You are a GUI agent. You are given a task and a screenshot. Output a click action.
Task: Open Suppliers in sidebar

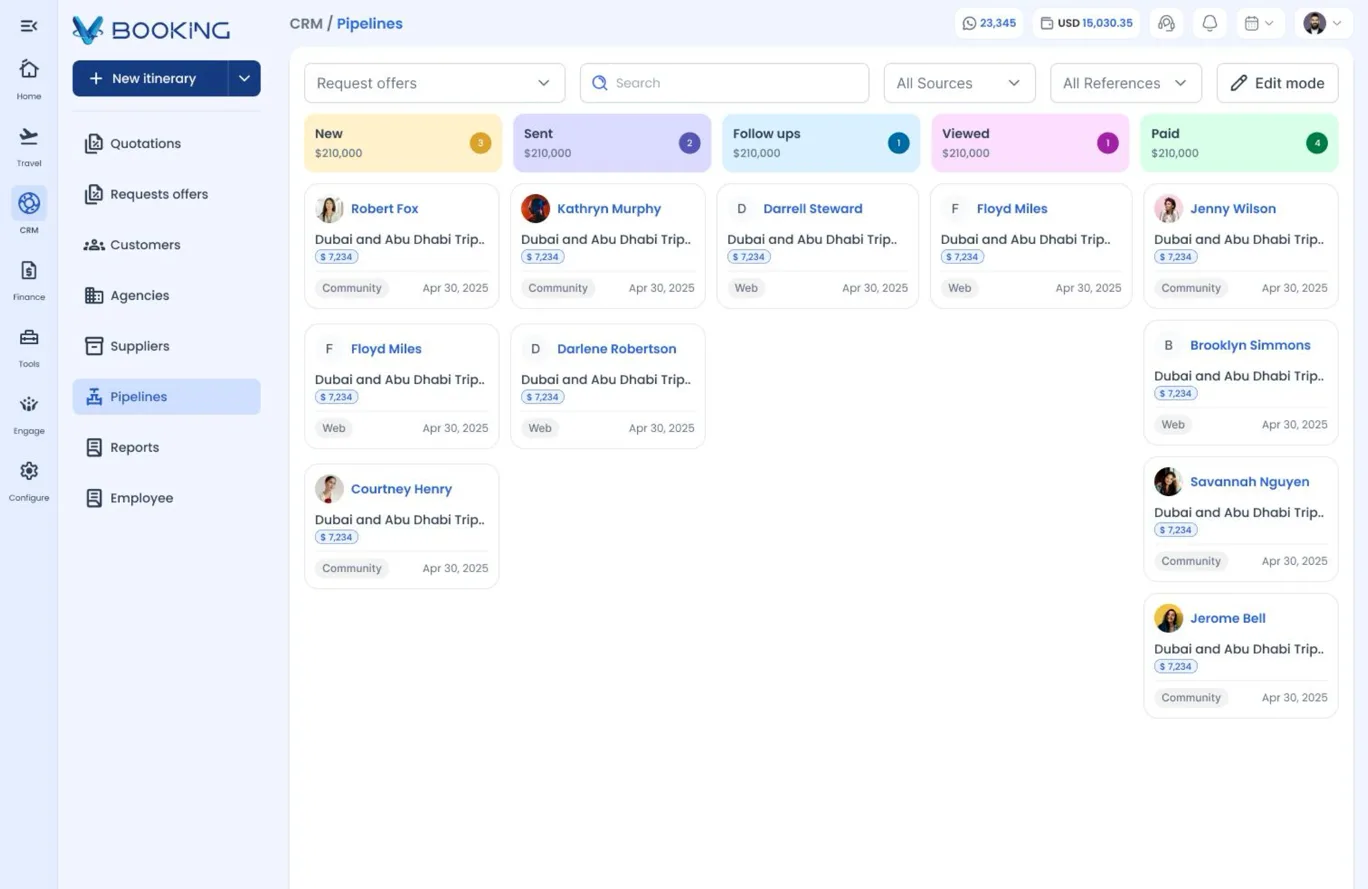click(166, 346)
